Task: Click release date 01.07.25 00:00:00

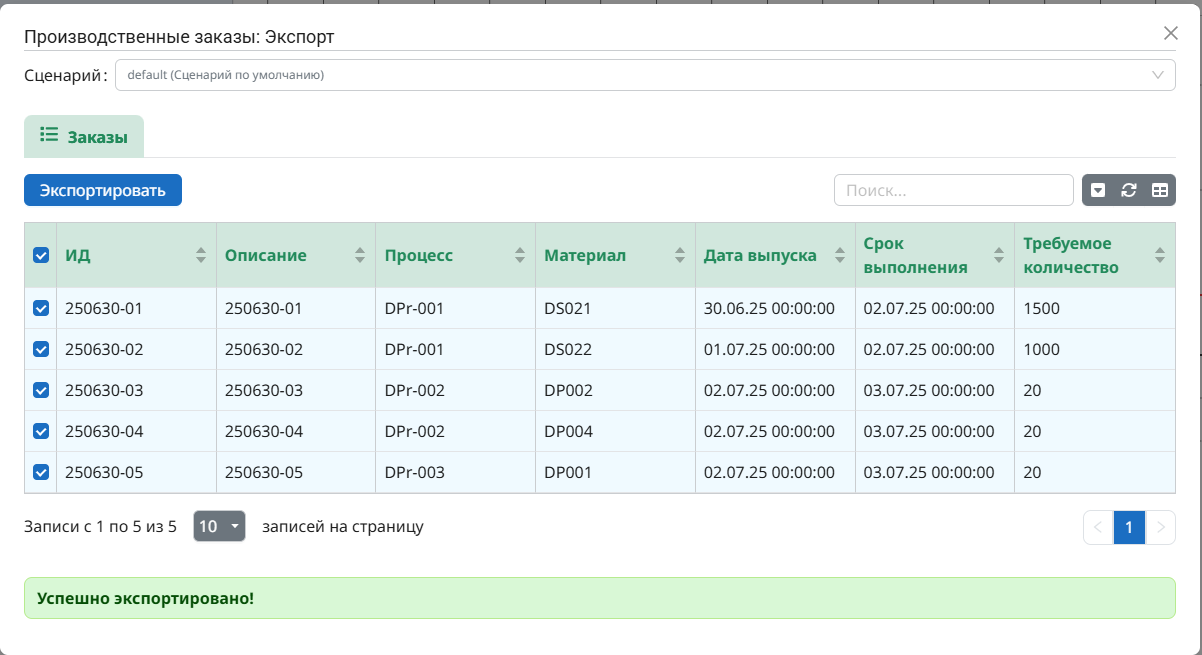Action: [x=775, y=350]
